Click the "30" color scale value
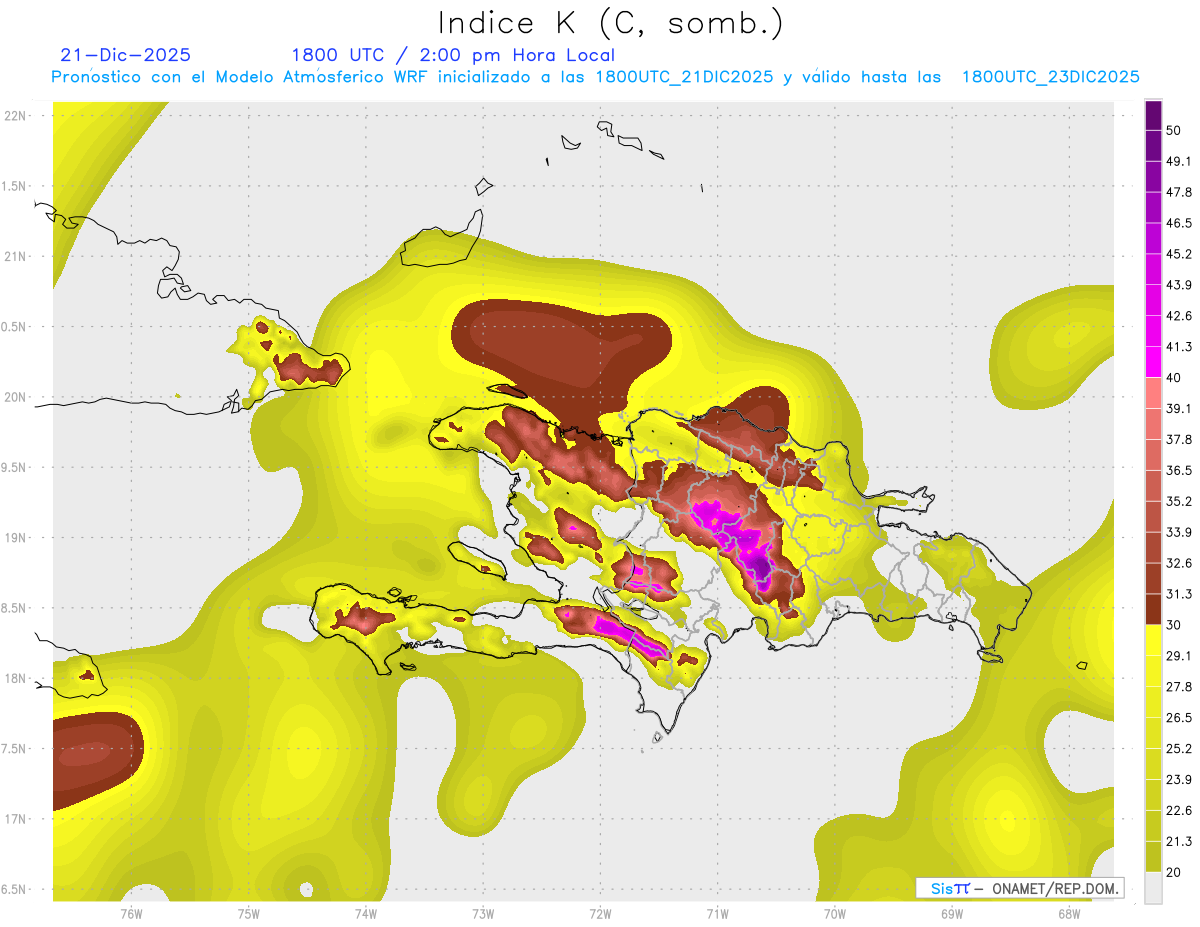The image size is (1200, 927). click(x=1174, y=625)
